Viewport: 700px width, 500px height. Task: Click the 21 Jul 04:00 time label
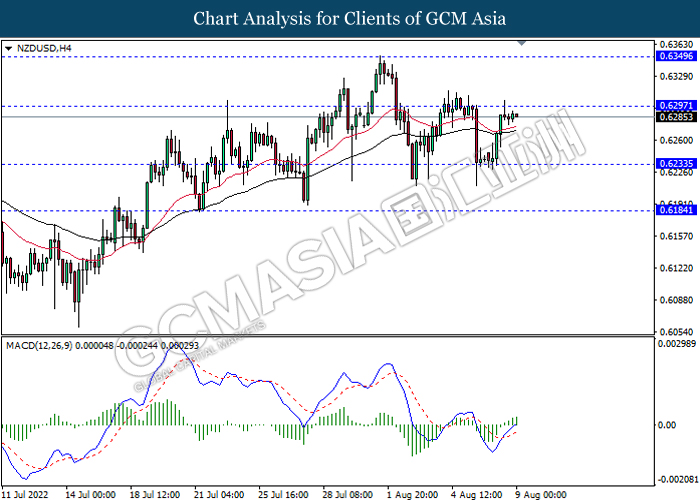pos(219,495)
